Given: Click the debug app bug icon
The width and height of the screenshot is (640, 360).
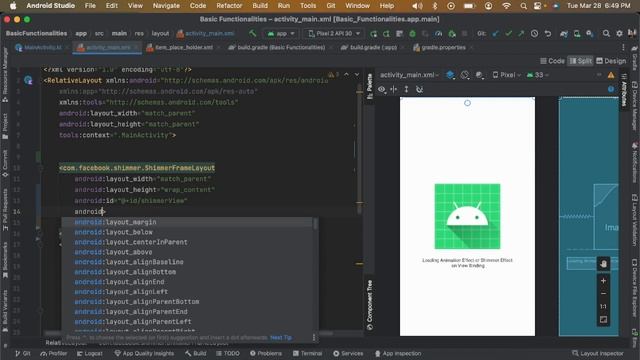Looking at the screenshot, I should click(412, 34).
